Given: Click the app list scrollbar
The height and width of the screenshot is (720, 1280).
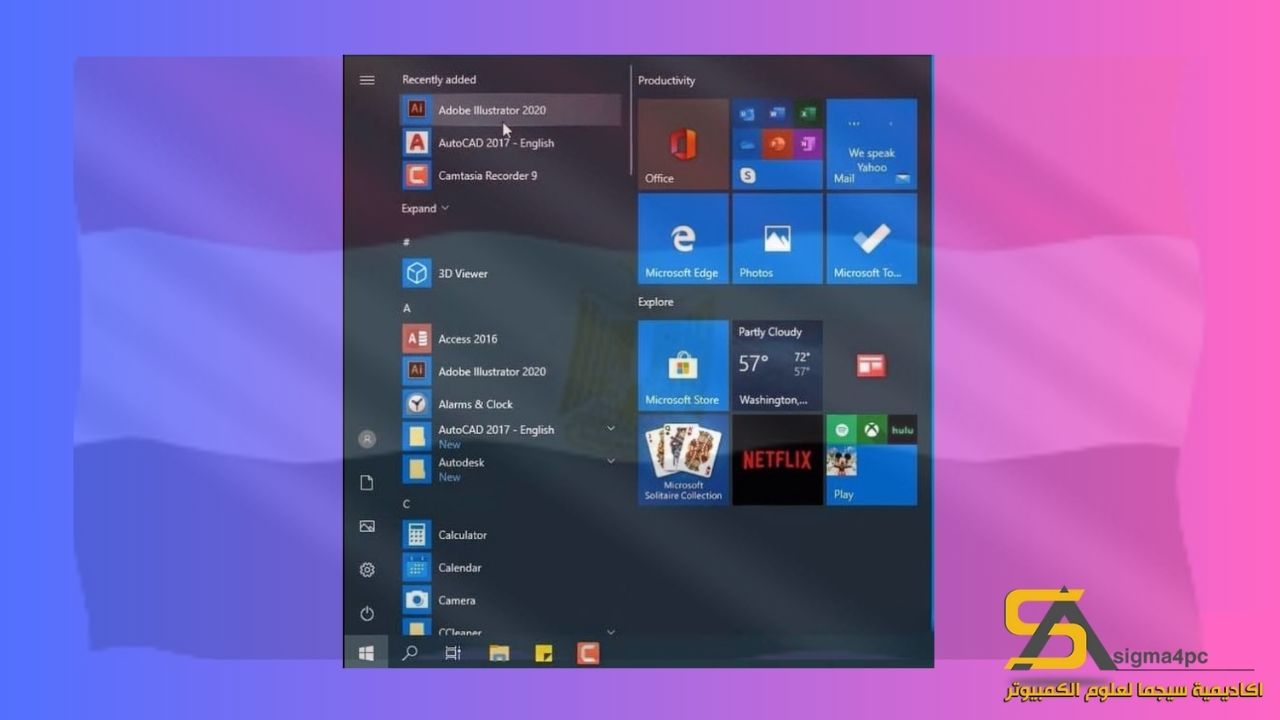Looking at the screenshot, I should (x=631, y=120).
